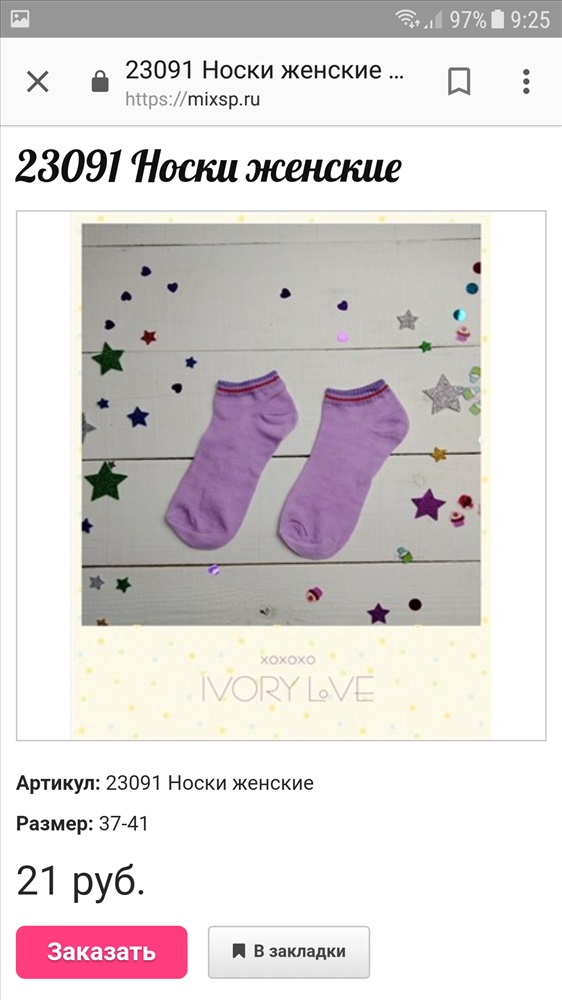Tap the Wi-Fi status icon
562x1000 pixels.
[x=407, y=19]
